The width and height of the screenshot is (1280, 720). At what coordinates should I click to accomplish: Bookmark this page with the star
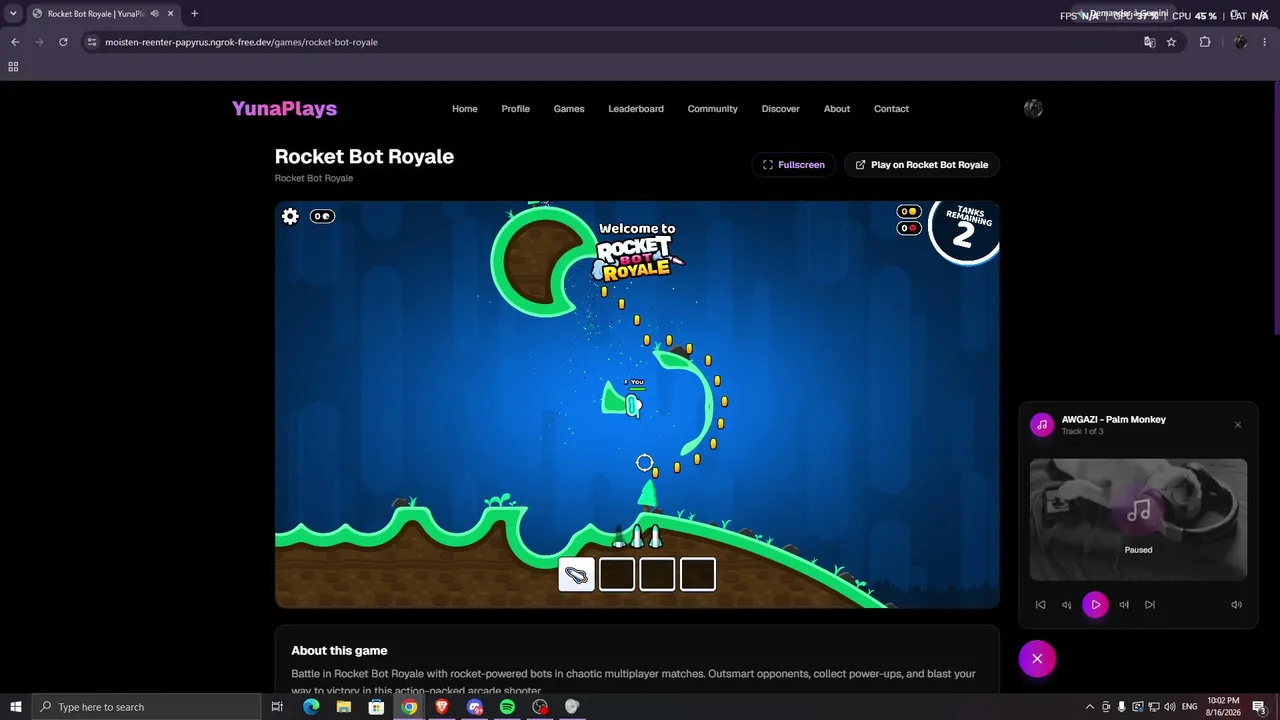1171,42
